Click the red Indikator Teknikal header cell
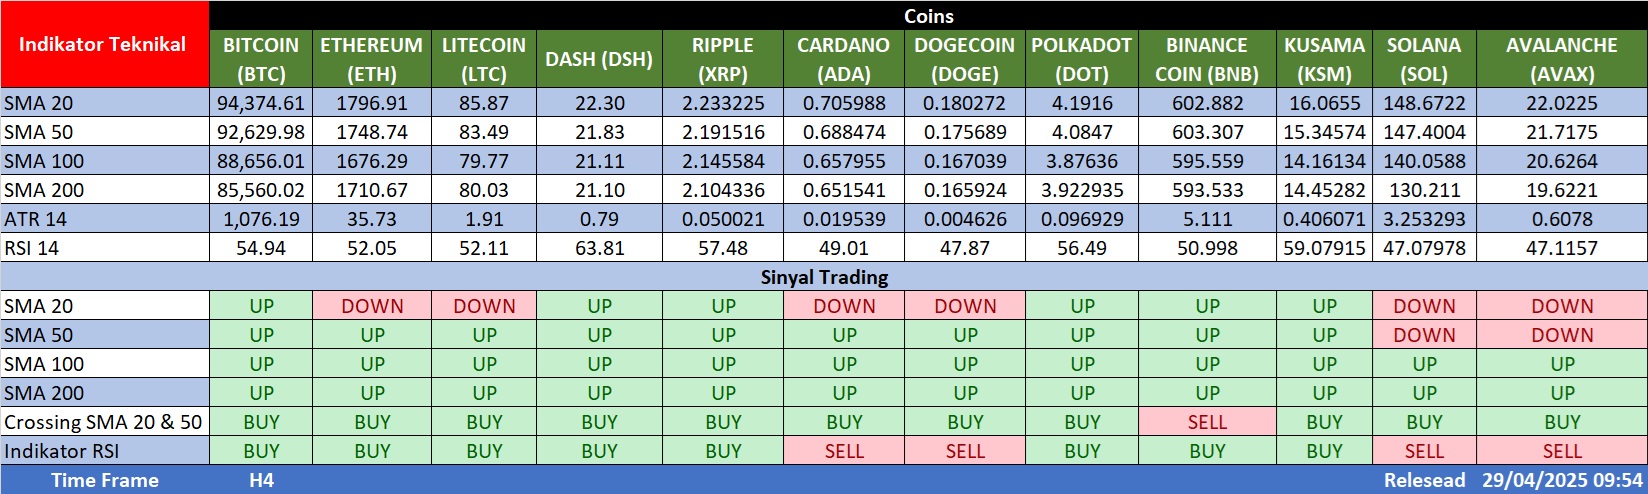 104,45
